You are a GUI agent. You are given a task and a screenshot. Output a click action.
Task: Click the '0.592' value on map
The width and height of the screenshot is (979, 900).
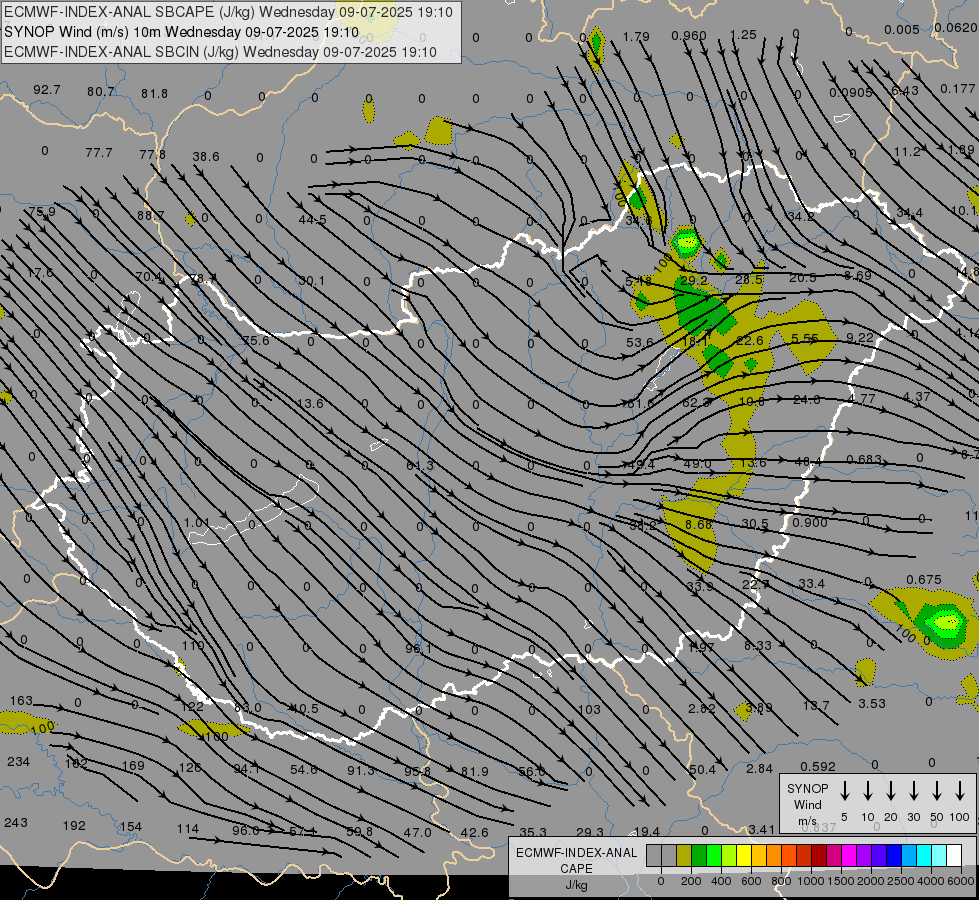click(x=817, y=766)
